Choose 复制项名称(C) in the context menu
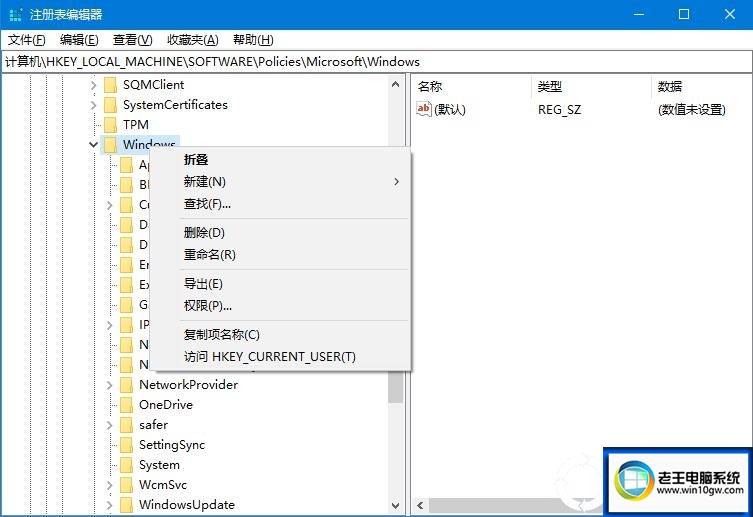753x517 pixels. [x=281, y=335]
